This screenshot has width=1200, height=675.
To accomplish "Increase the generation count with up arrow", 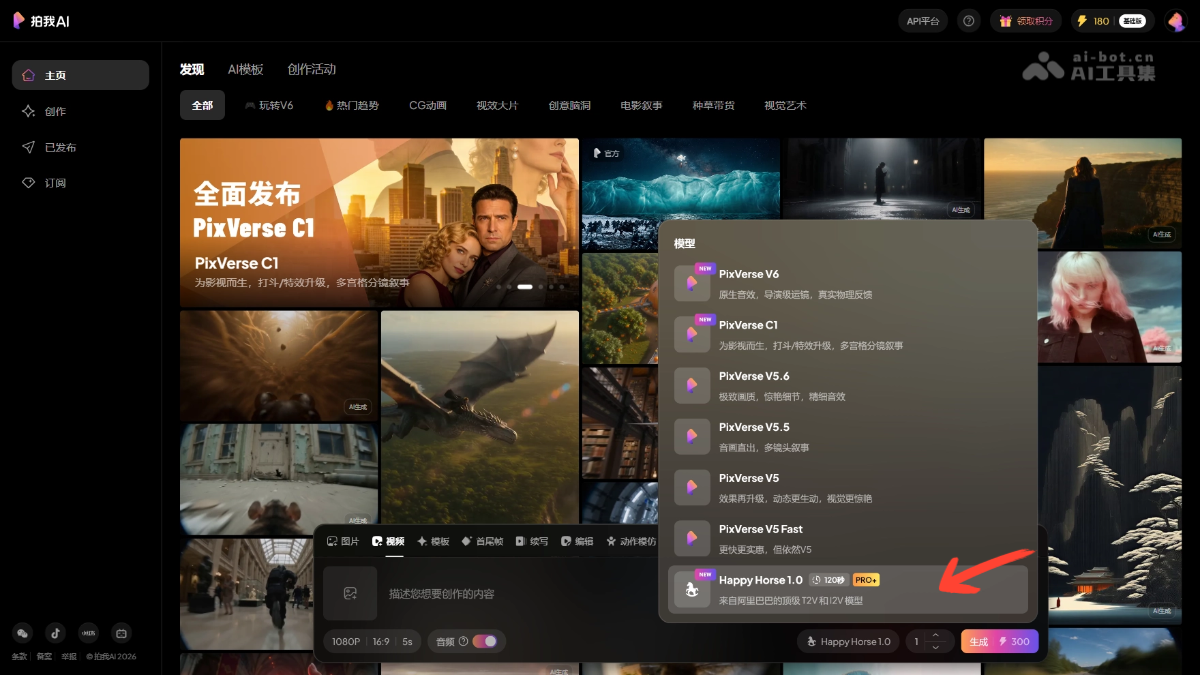I will [935, 635].
